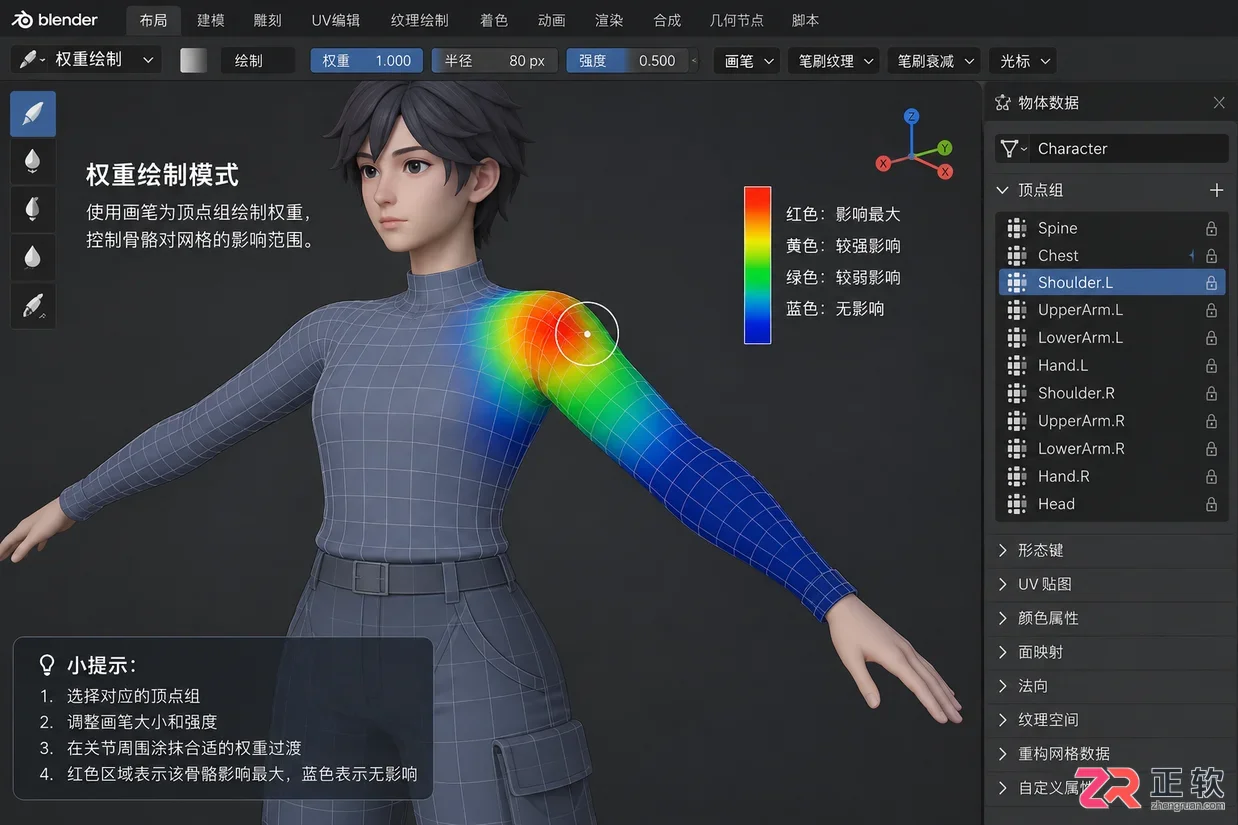The image size is (1238, 825).
Task: Click the brush preview thumbnail next to 绘制
Action: point(193,60)
